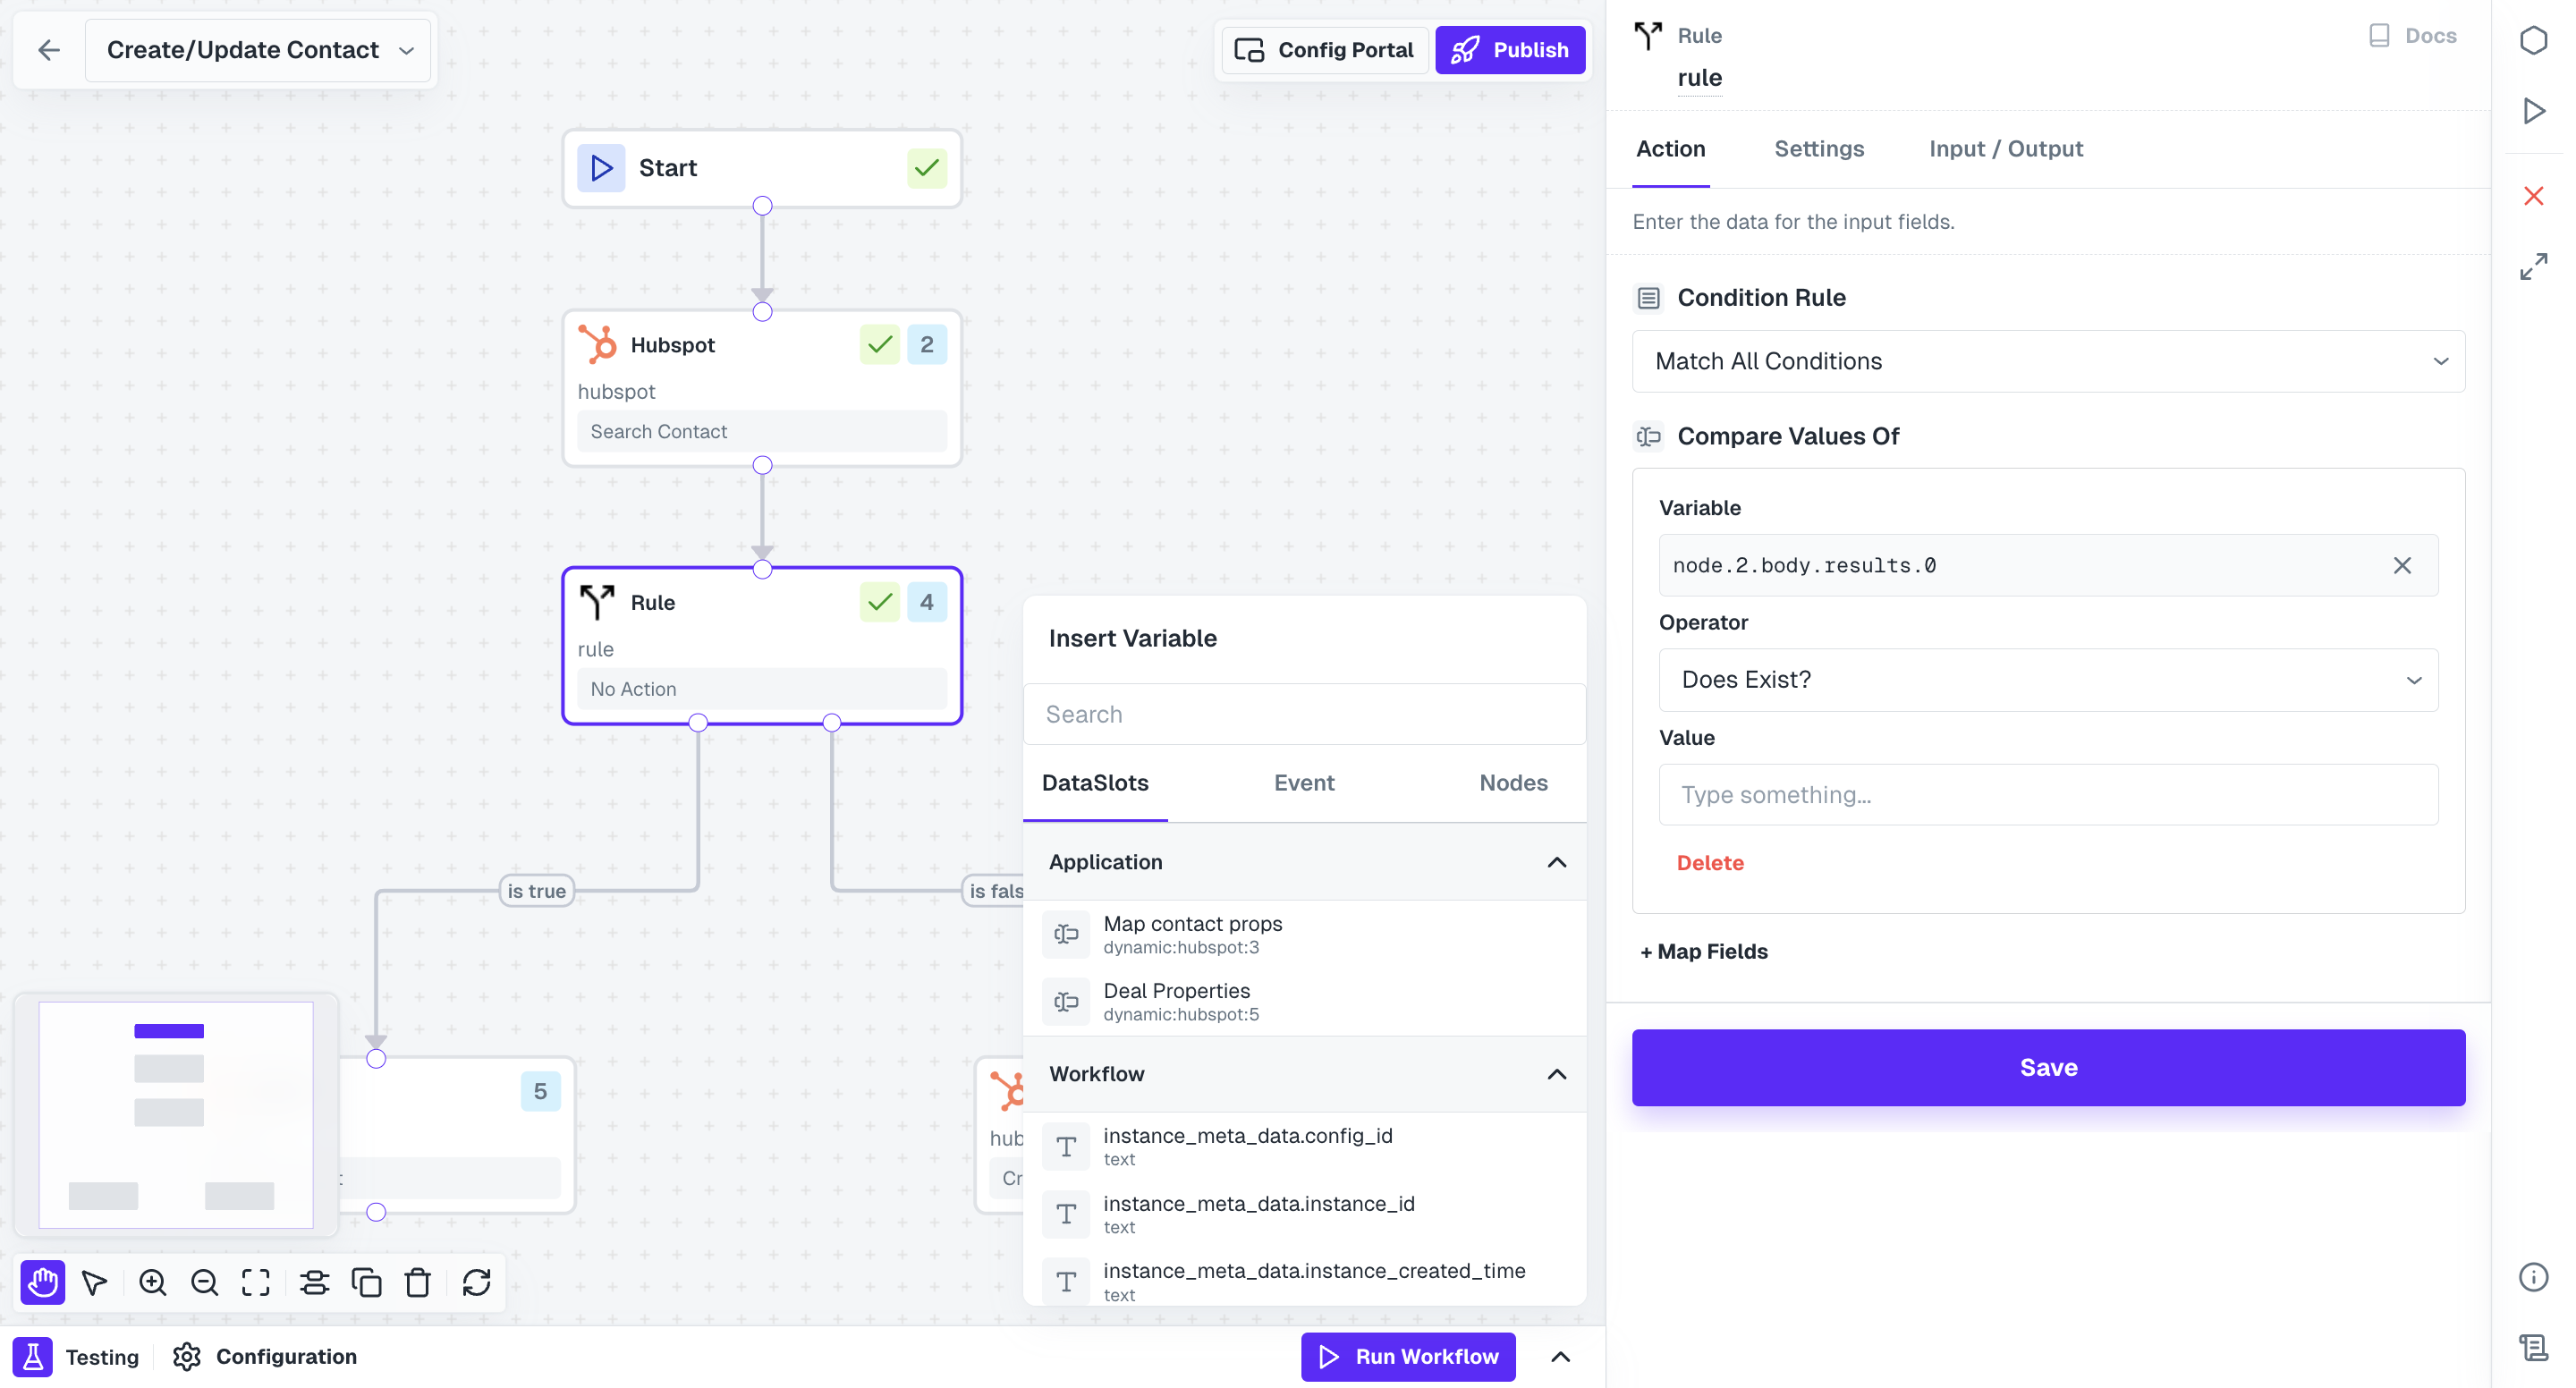2576x1388 pixels.
Task: Fit workflow to view
Action: coord(256,1282)
